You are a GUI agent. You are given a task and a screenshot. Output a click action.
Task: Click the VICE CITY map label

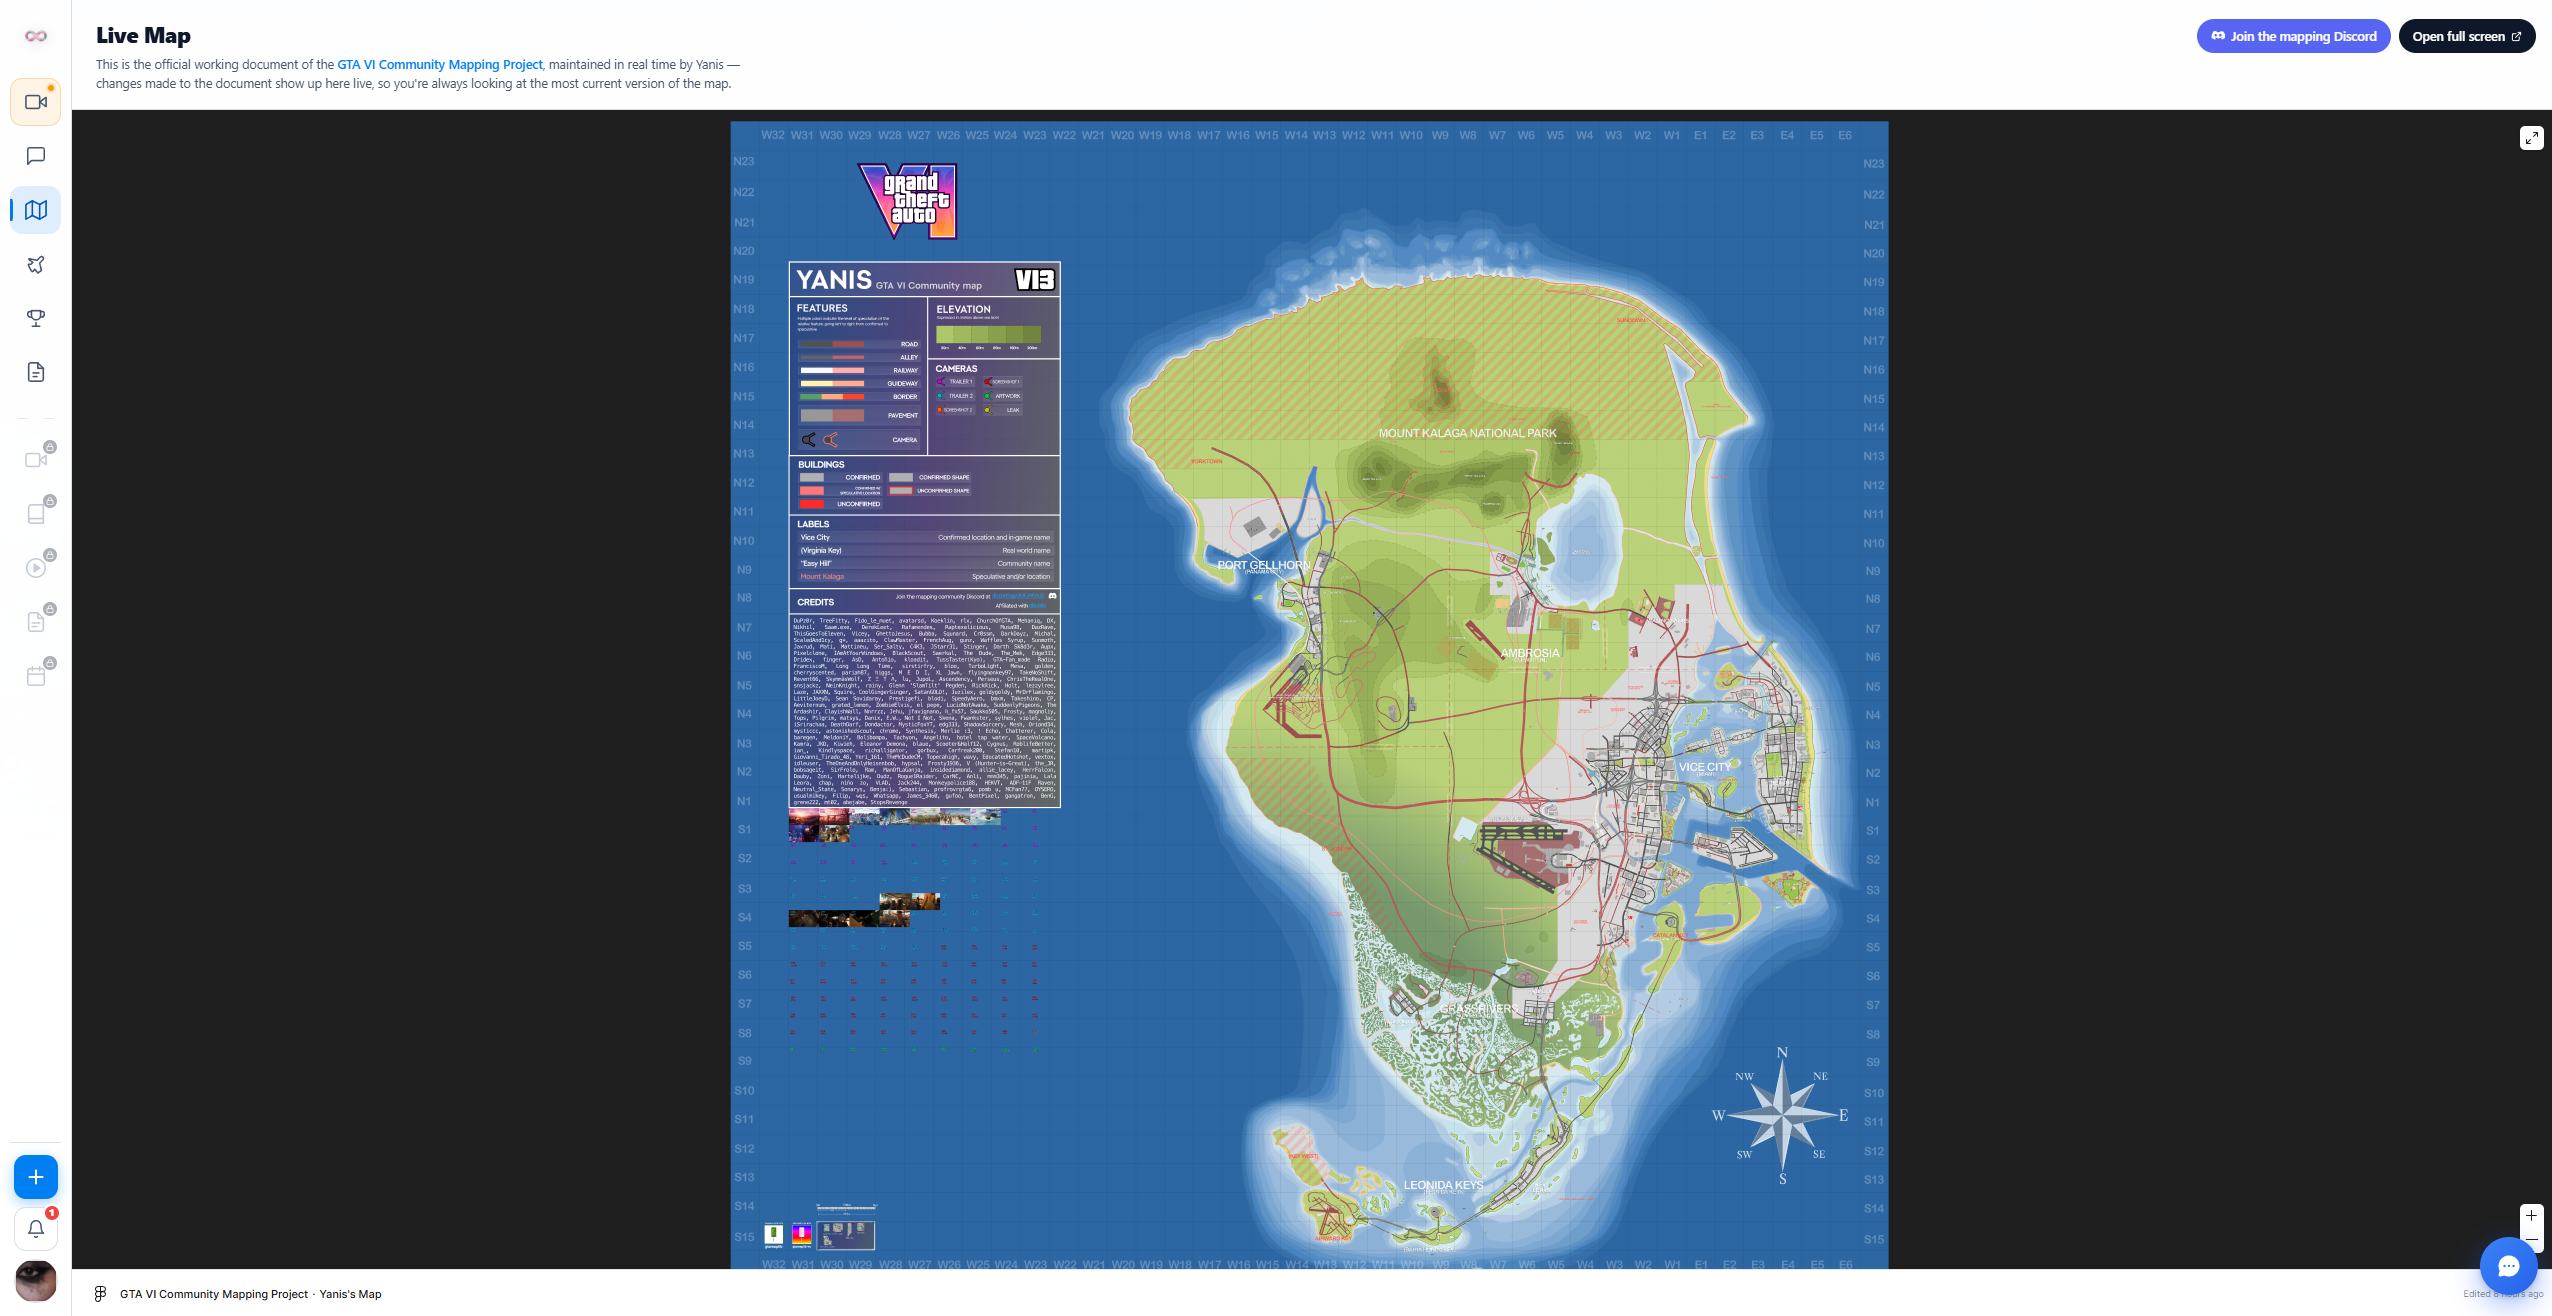(x=1705, y=767)
